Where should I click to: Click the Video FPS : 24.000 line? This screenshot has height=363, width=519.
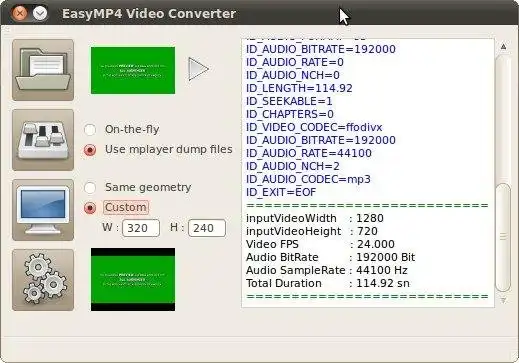[x=320, y=244]
